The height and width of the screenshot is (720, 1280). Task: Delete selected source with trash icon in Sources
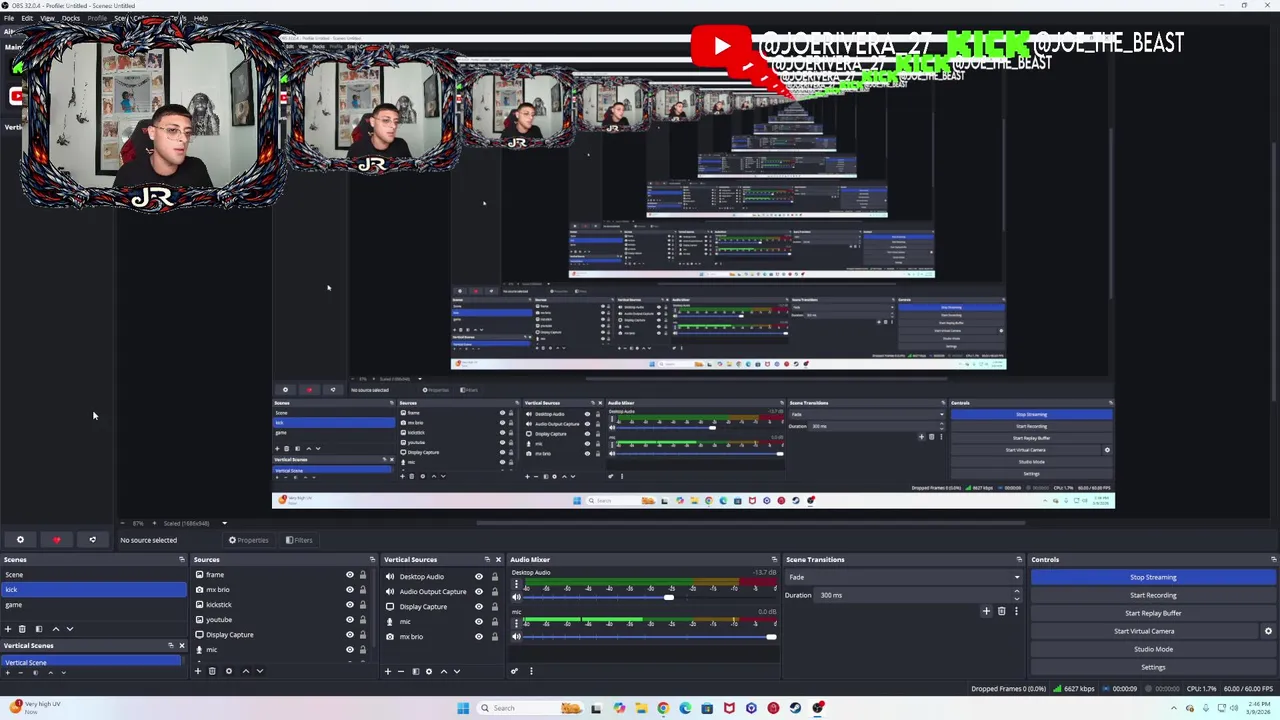click(x=212, y=671)
